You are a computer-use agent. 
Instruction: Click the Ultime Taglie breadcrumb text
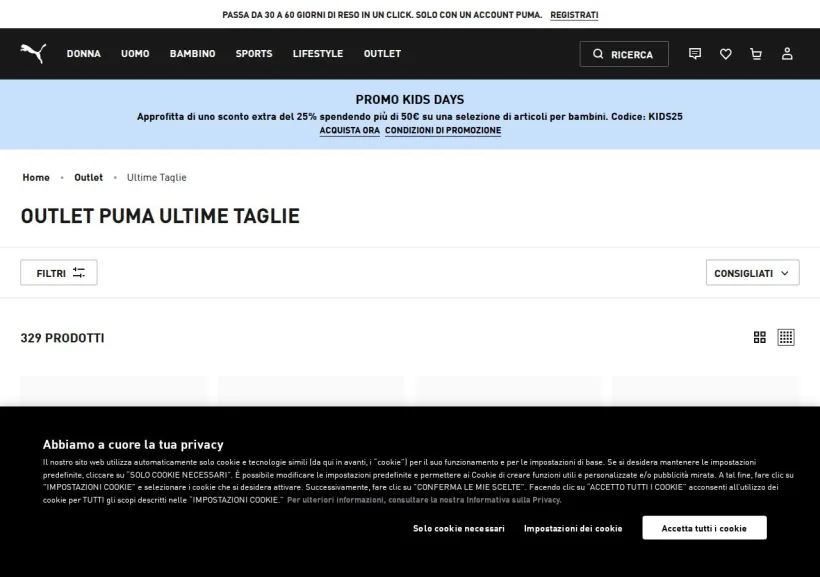point(156,177)
